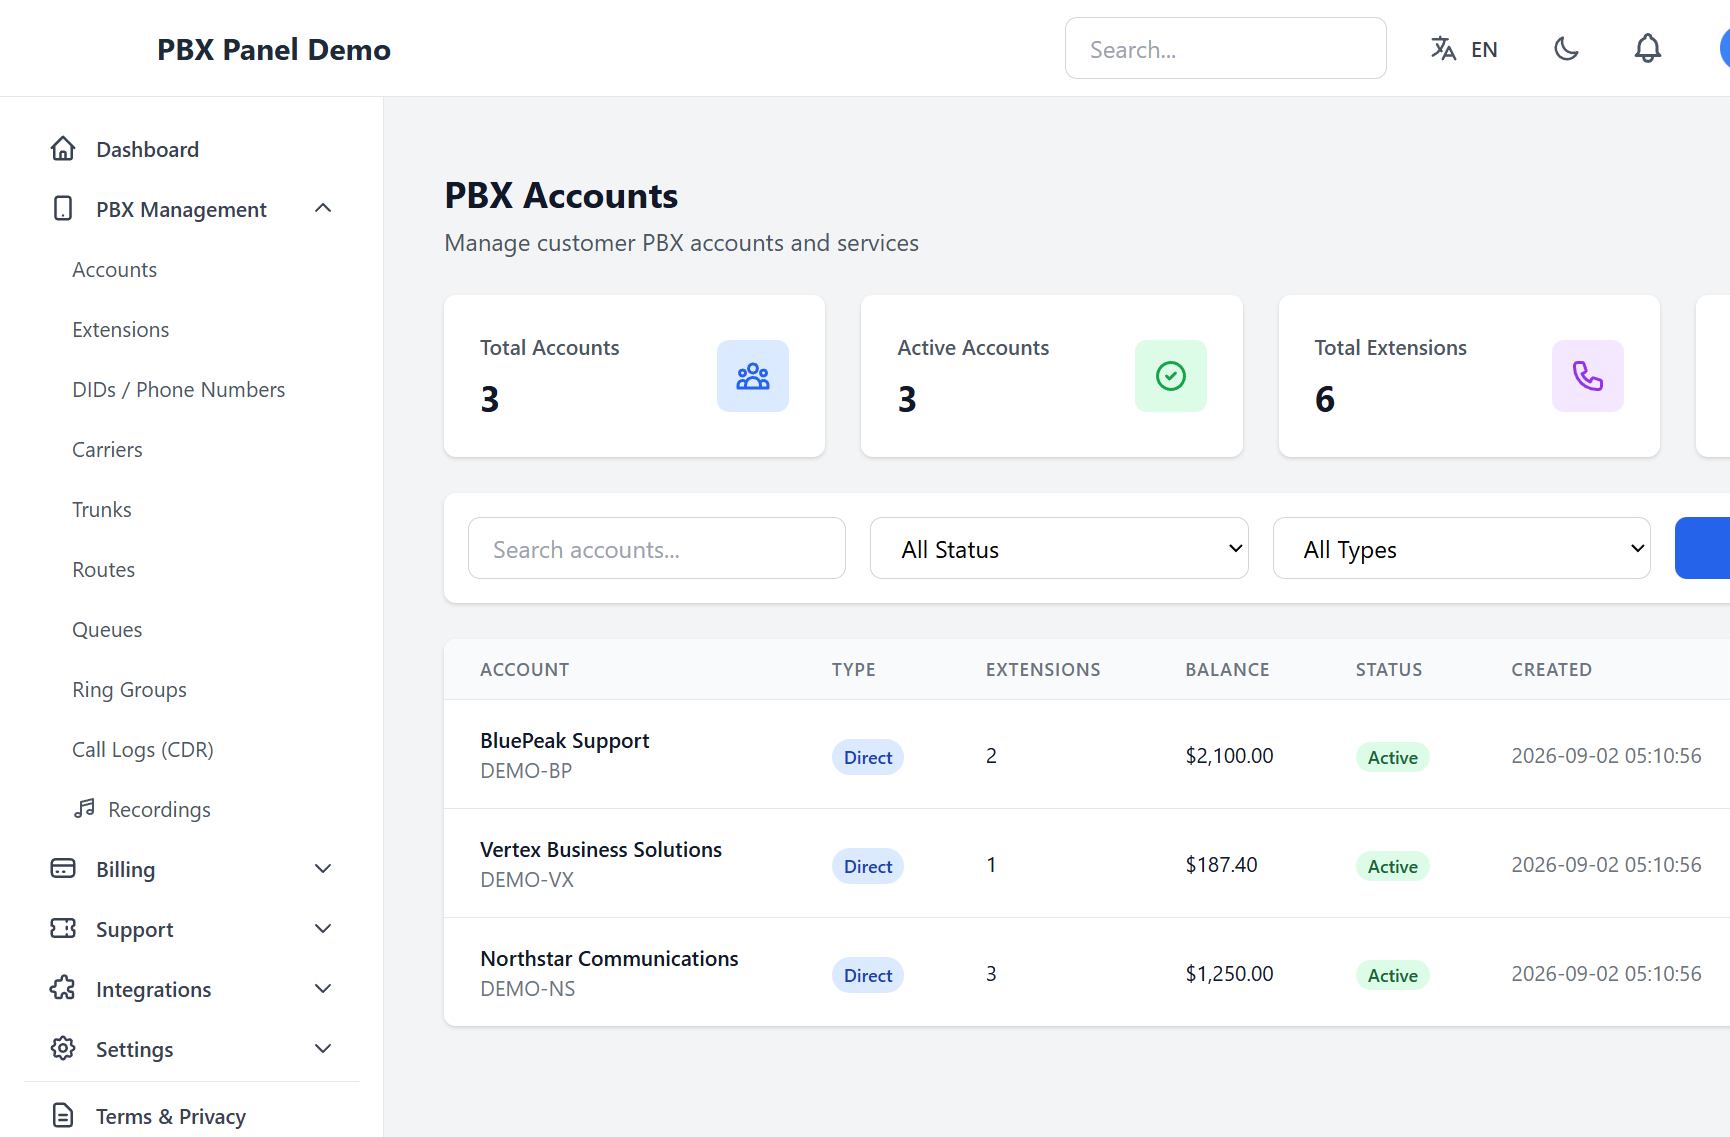
Task: Focus the global Search field
Action: point(1226,48)
